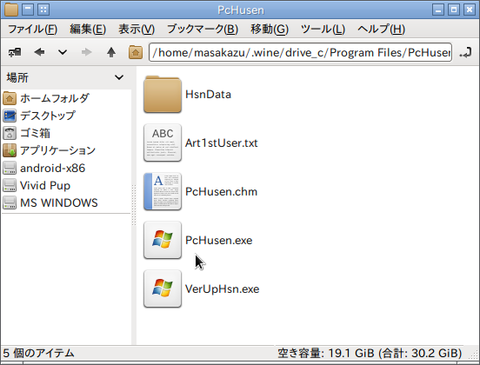
Task: Click the PcHusen.chm file name
Action: (221, 192)
